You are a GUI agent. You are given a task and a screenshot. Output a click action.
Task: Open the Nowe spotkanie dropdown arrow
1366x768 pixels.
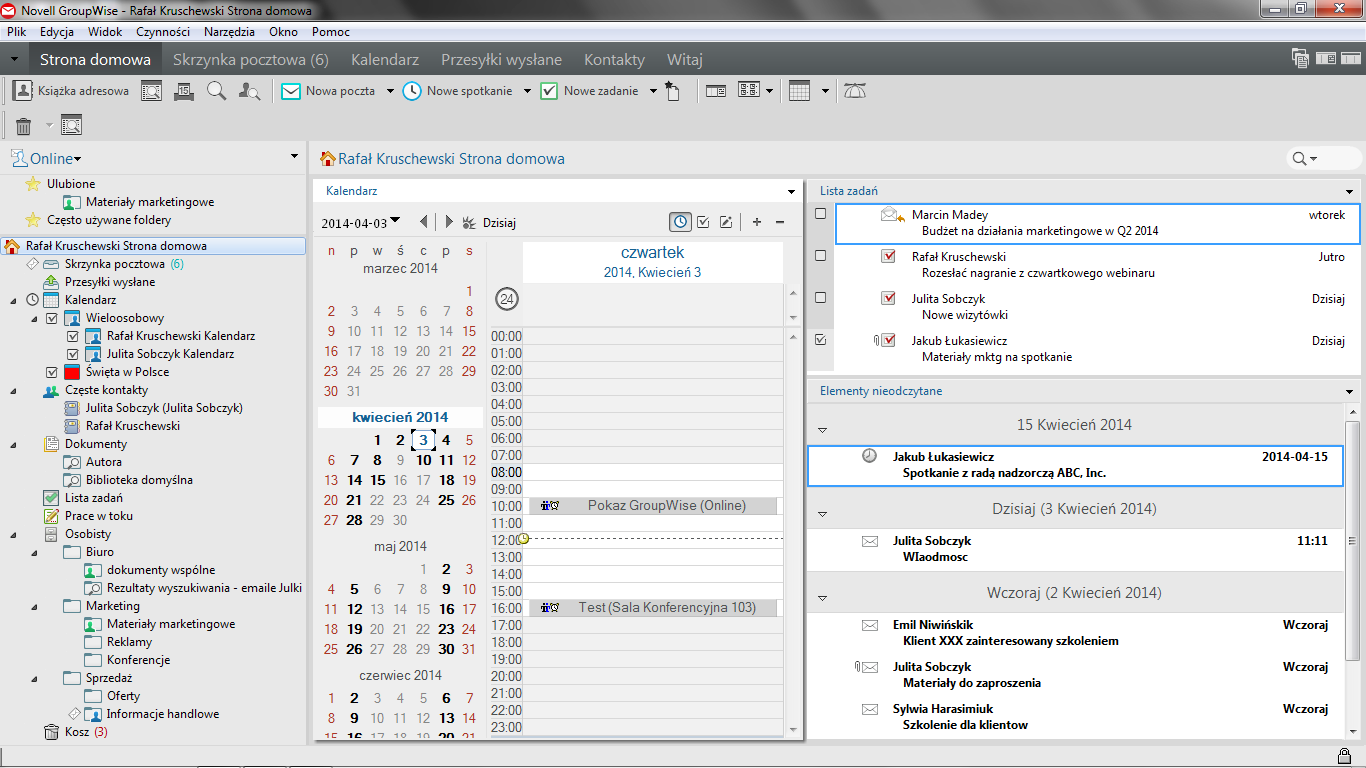click(x=526, y=91)
